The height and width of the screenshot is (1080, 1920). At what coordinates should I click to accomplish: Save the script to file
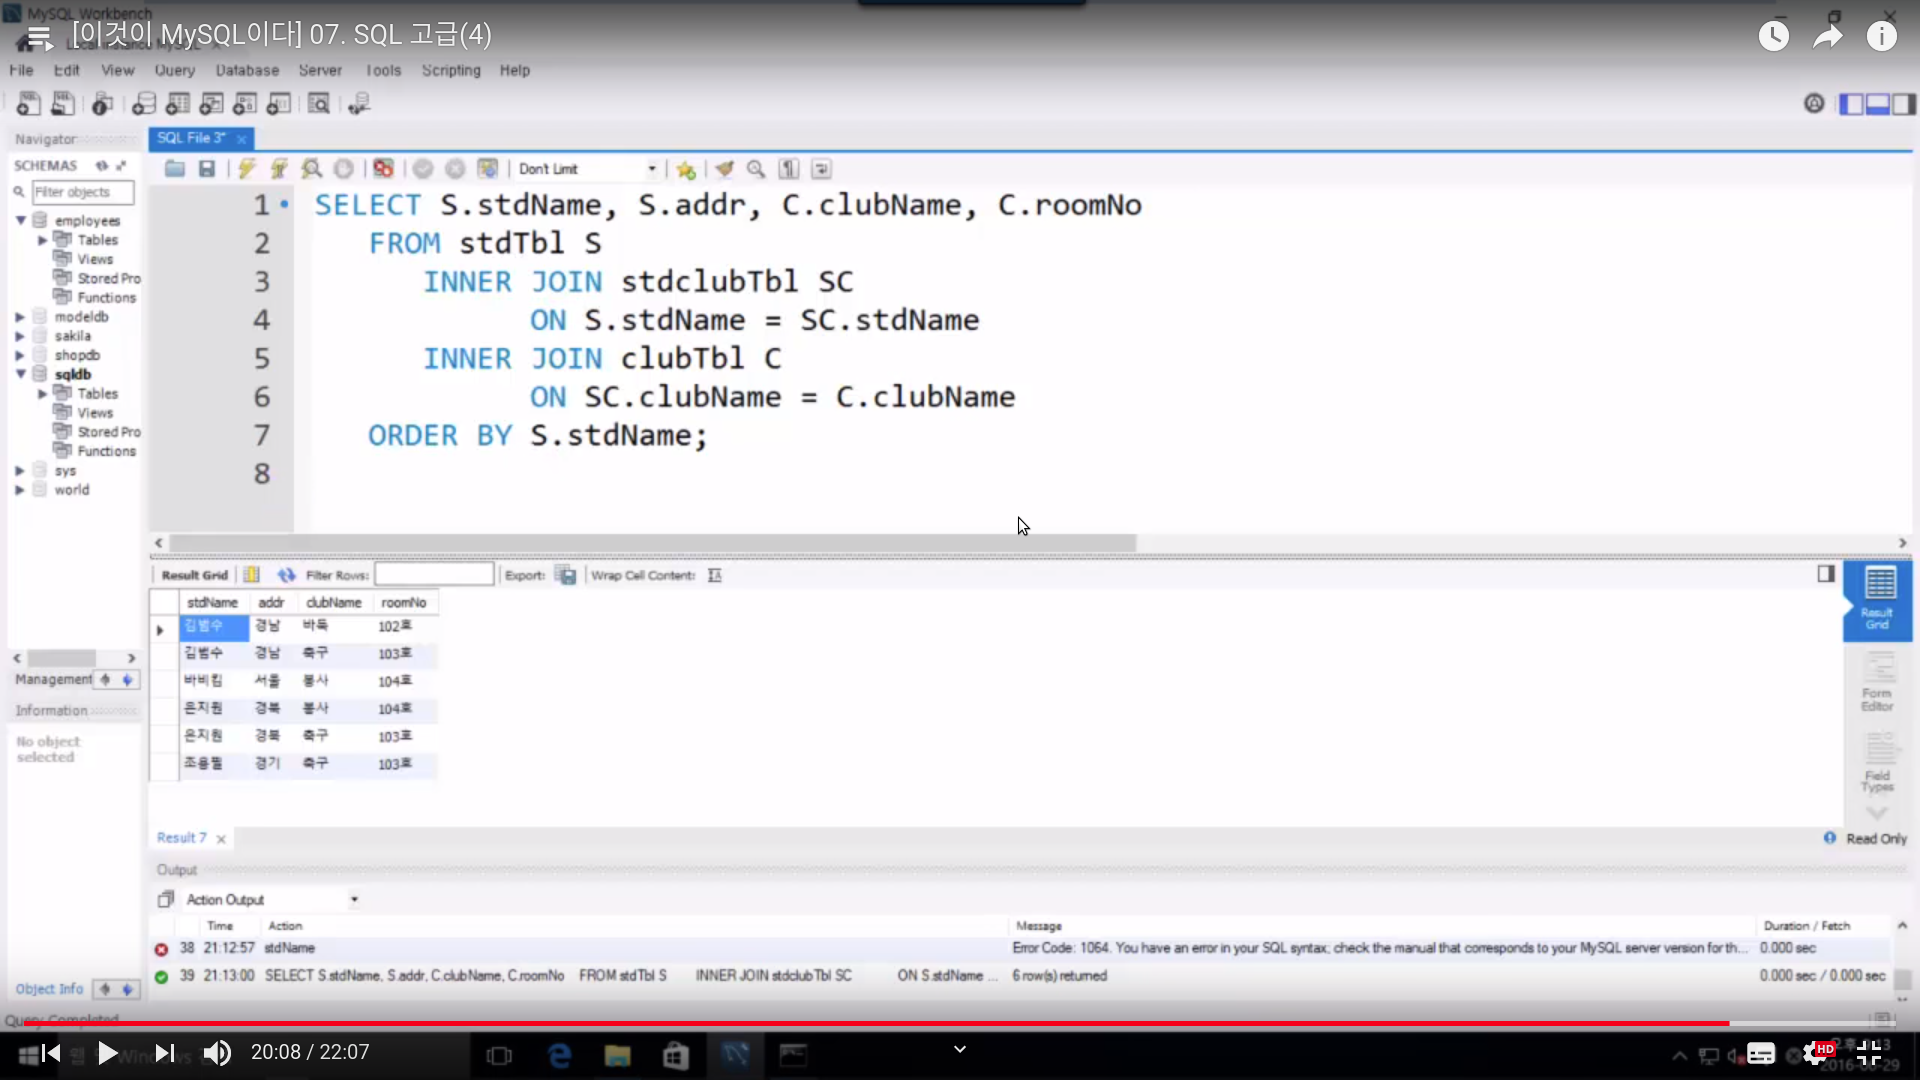click(207, 169)
